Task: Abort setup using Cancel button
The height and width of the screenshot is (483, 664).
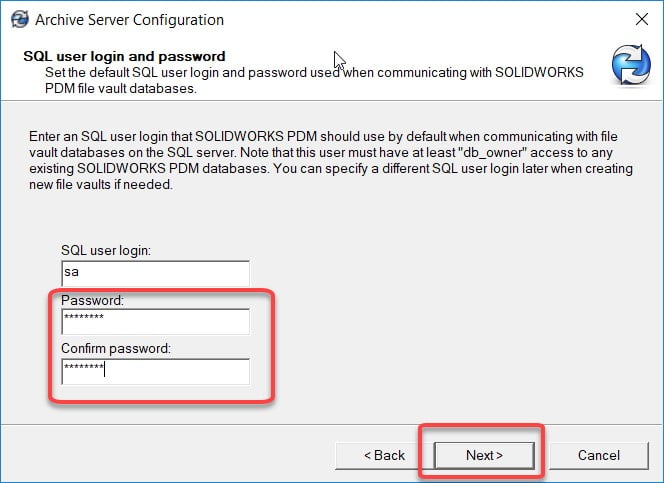Action: point(599,455)
